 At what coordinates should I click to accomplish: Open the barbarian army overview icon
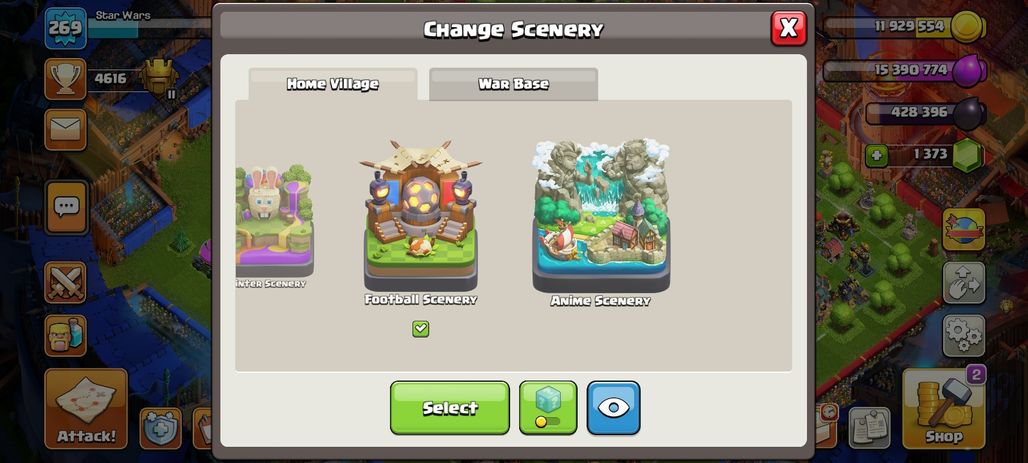[65, 335]
